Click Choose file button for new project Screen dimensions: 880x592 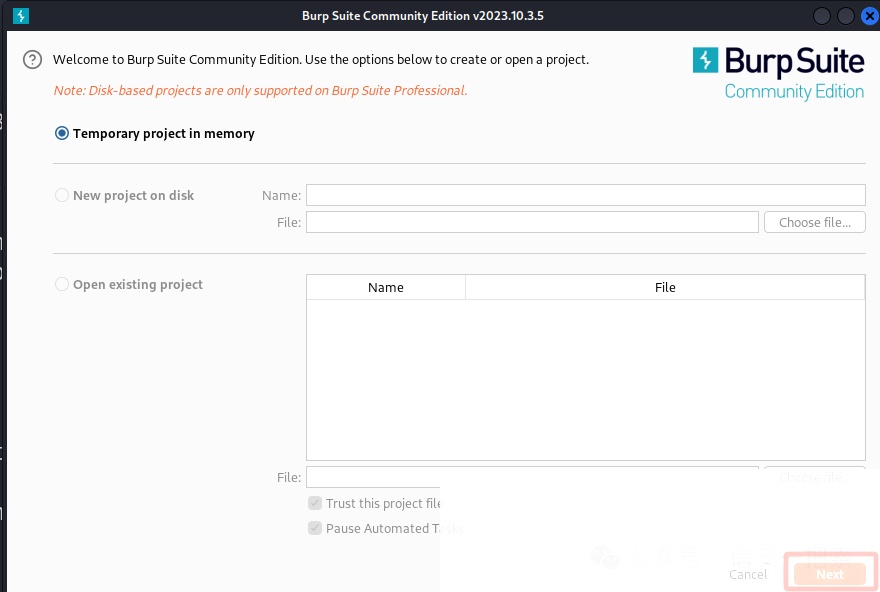click(x=815, y=222)
